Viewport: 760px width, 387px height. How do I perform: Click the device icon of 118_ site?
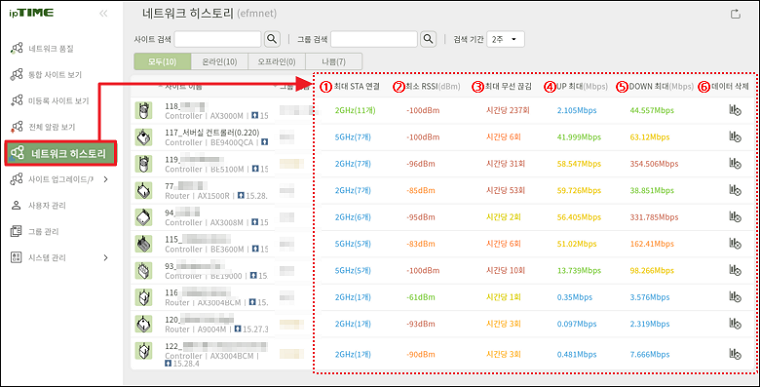143,111
